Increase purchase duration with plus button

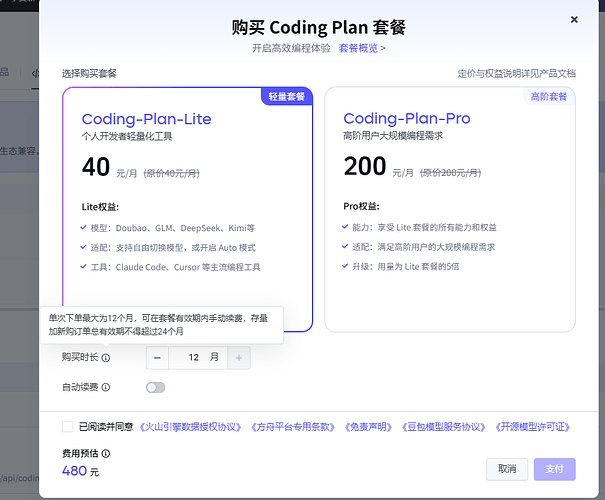pos(239,358)
